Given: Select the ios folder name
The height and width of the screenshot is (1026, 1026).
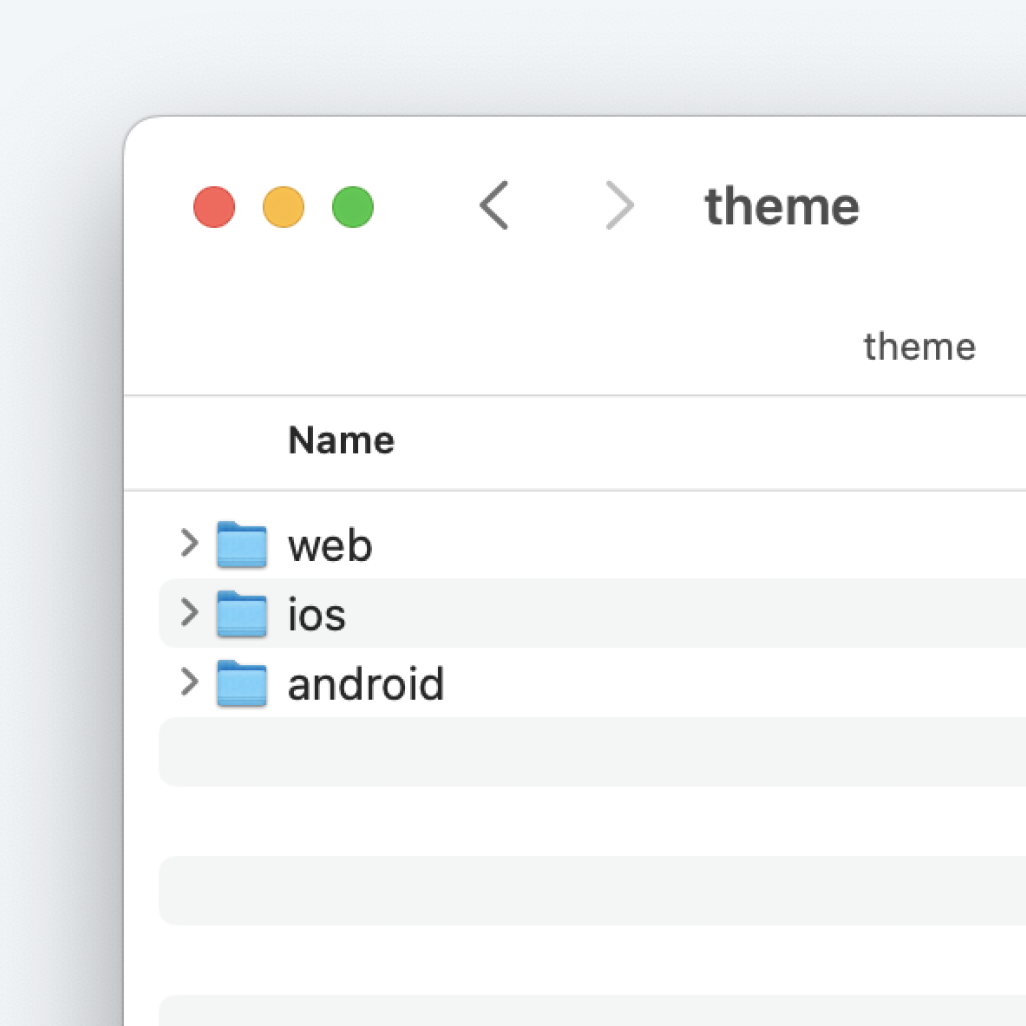Looking at the screenshot, I should [x=317, y=615].
